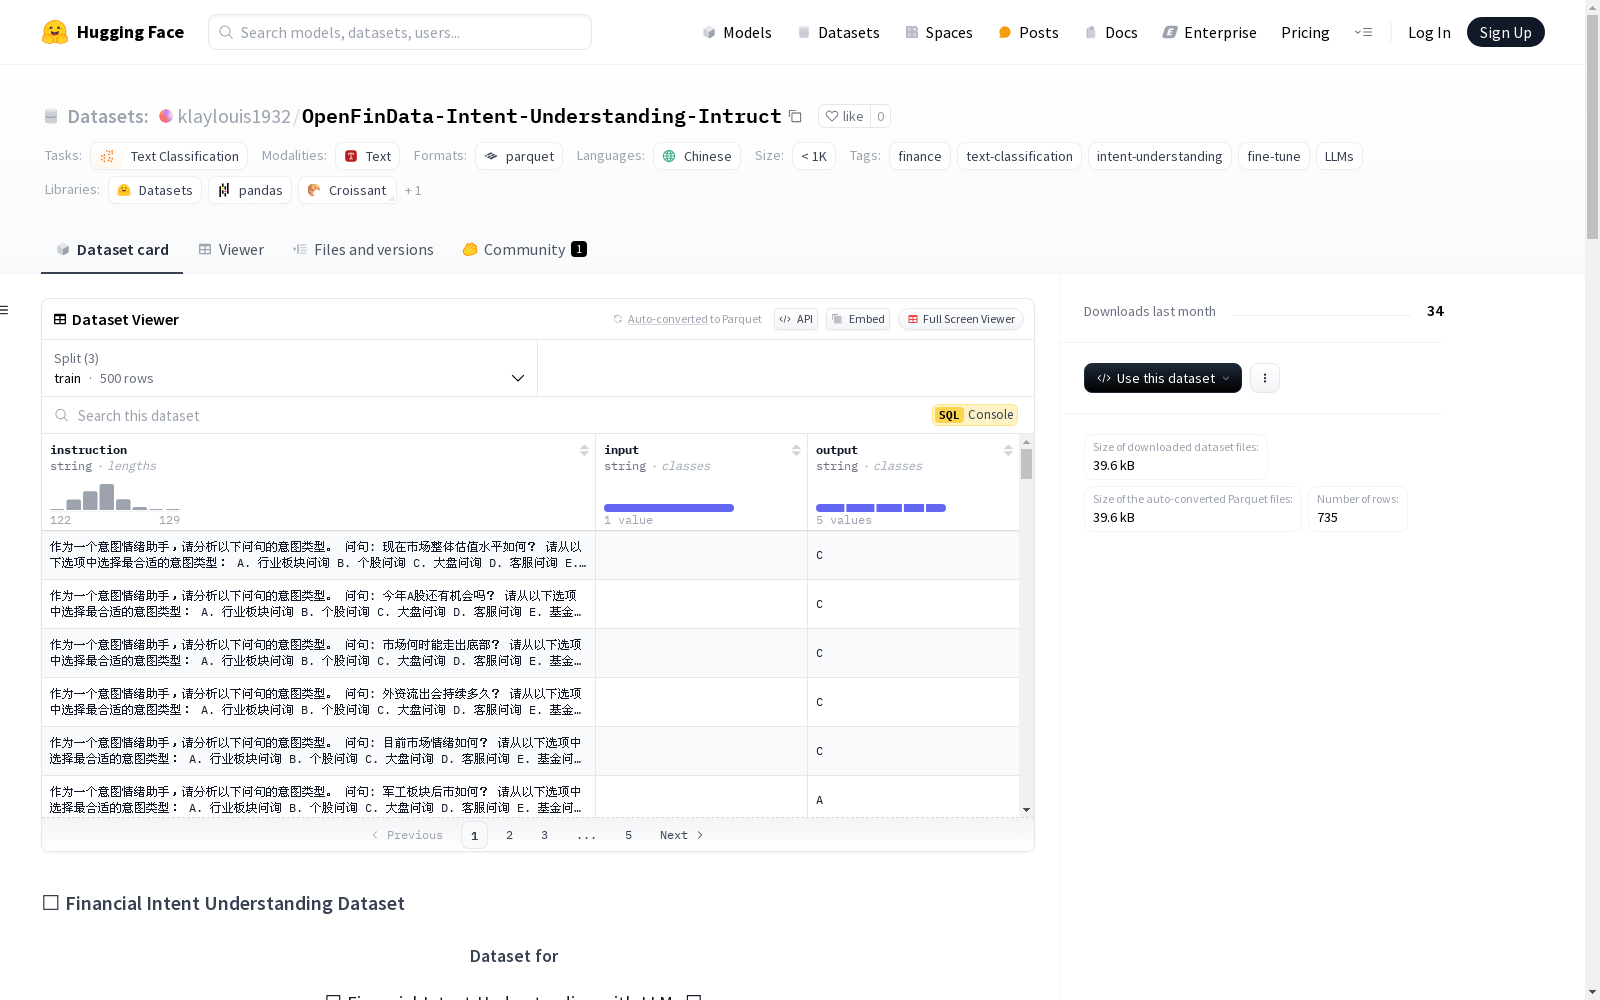Select the parquet format tag

point(519,156)
